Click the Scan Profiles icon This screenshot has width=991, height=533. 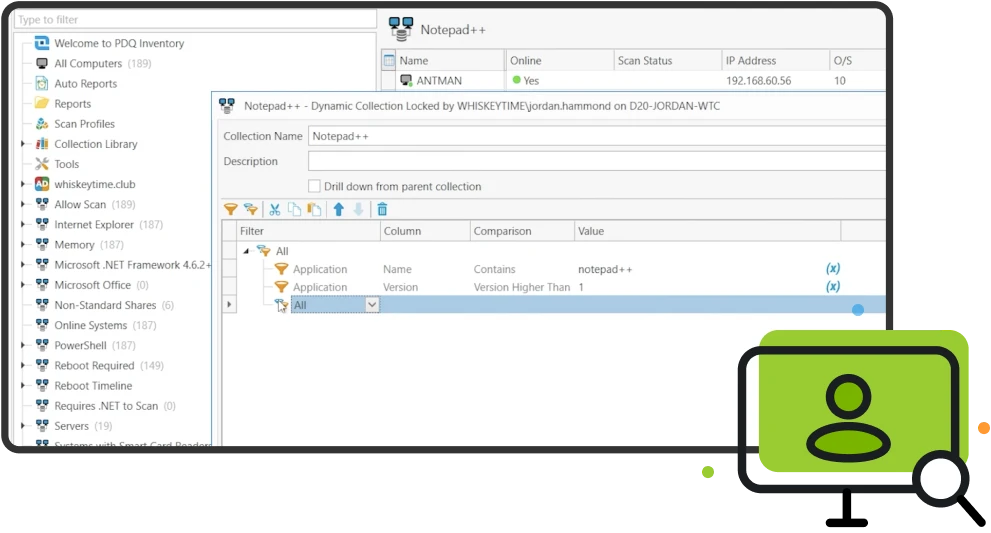pos(42,123)
